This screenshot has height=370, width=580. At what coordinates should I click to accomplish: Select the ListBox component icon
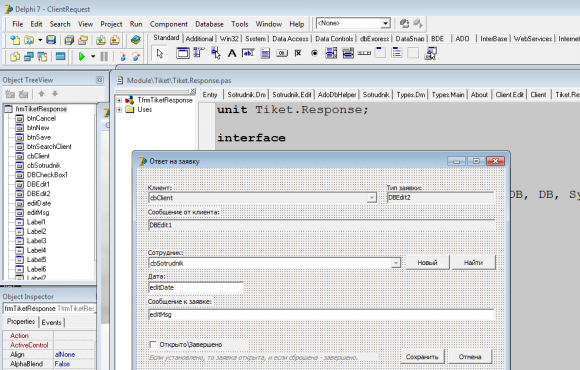point(331,53)
